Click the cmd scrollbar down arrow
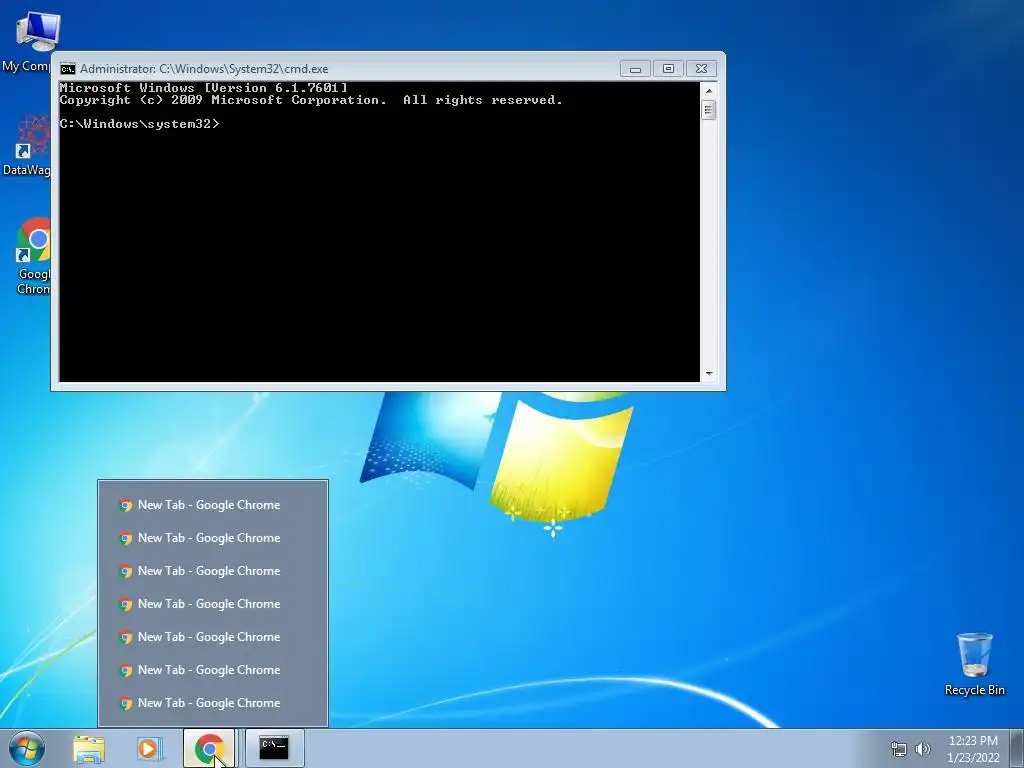 tap(709, 374)
